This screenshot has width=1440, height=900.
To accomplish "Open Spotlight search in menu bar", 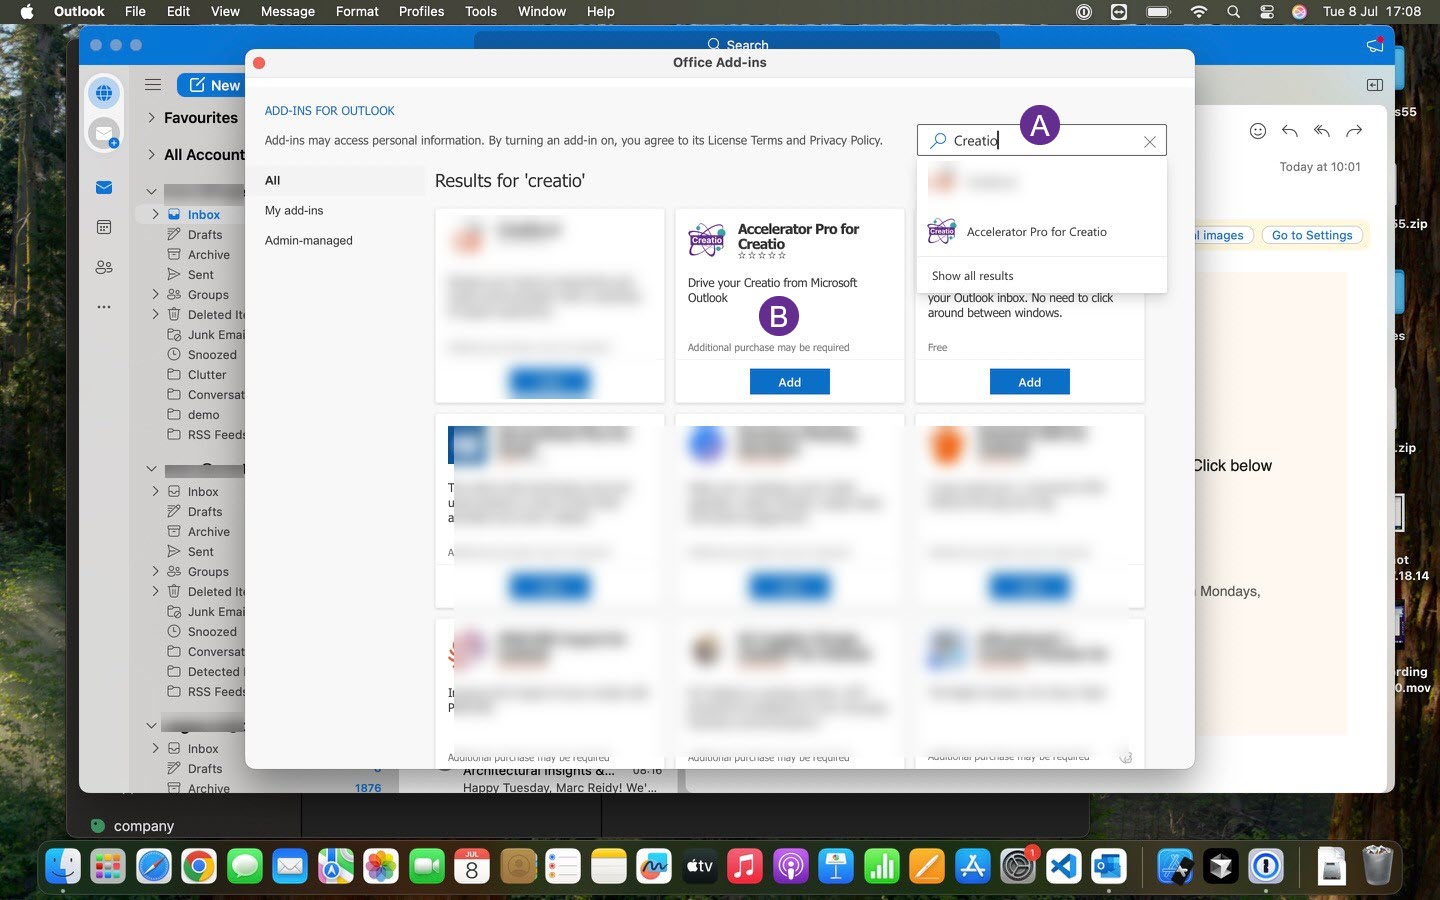I will tap(1234, 12).
